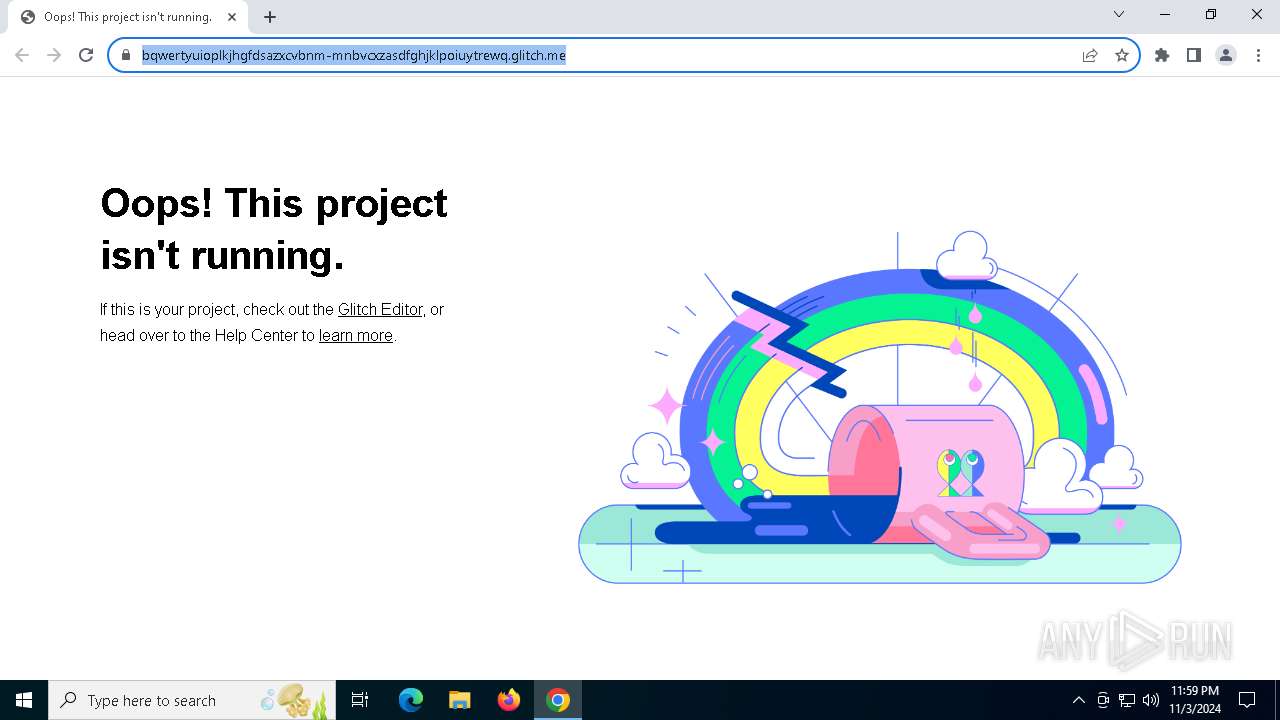Expand the tab search chevron
This screenshot has height=720, width=1280.
(x=1119, y=14)
